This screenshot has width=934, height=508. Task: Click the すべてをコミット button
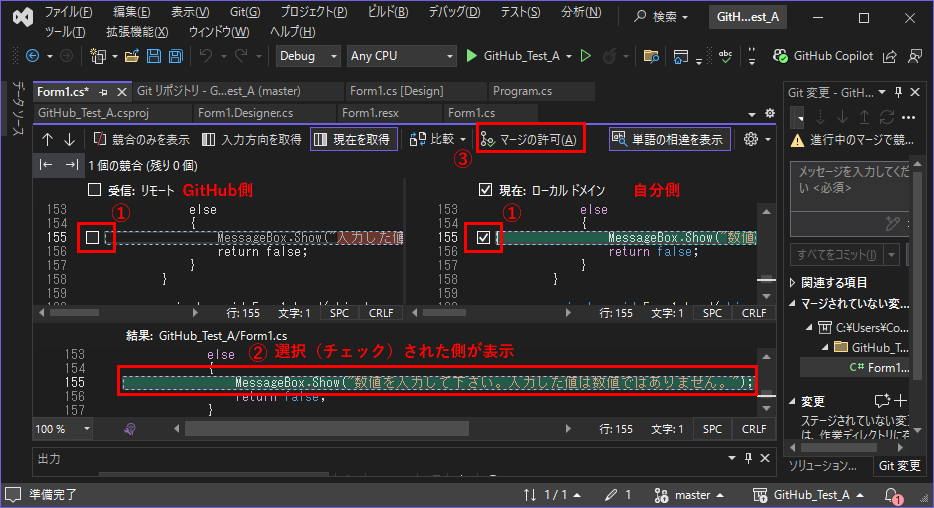837,255
